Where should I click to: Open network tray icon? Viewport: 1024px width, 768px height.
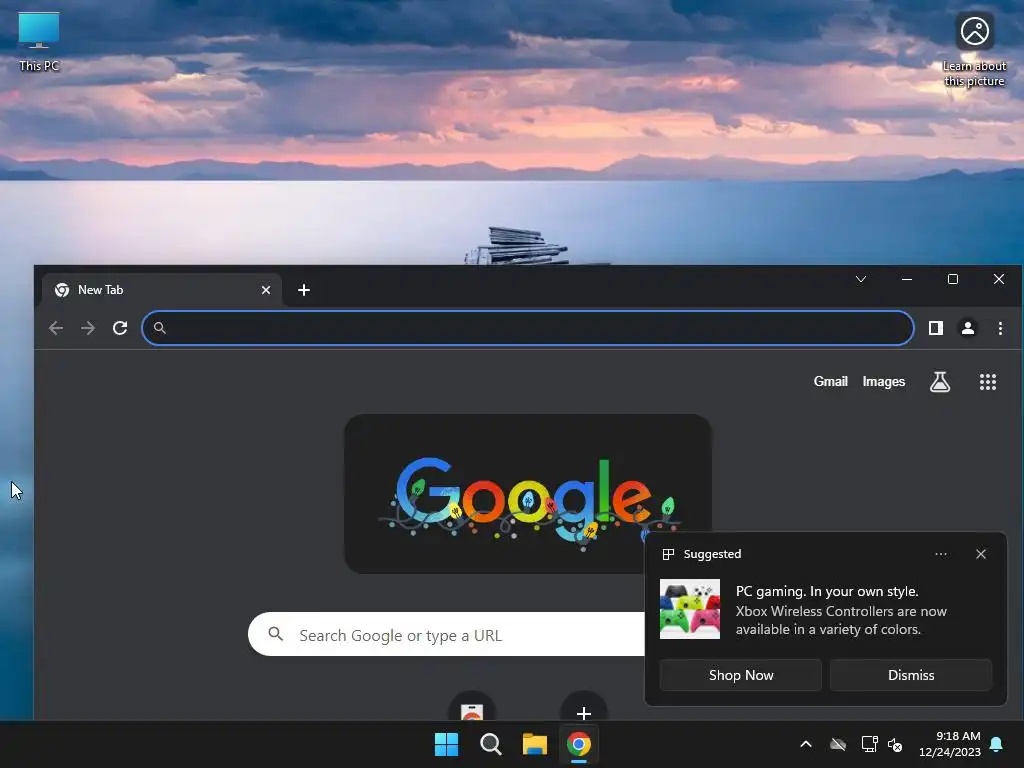(869, 744)
